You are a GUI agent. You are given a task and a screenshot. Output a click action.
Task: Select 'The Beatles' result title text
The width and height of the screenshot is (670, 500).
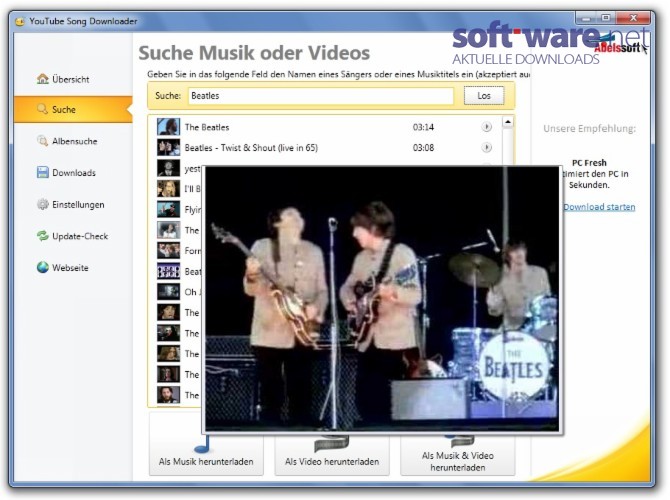tap(207, 127)
